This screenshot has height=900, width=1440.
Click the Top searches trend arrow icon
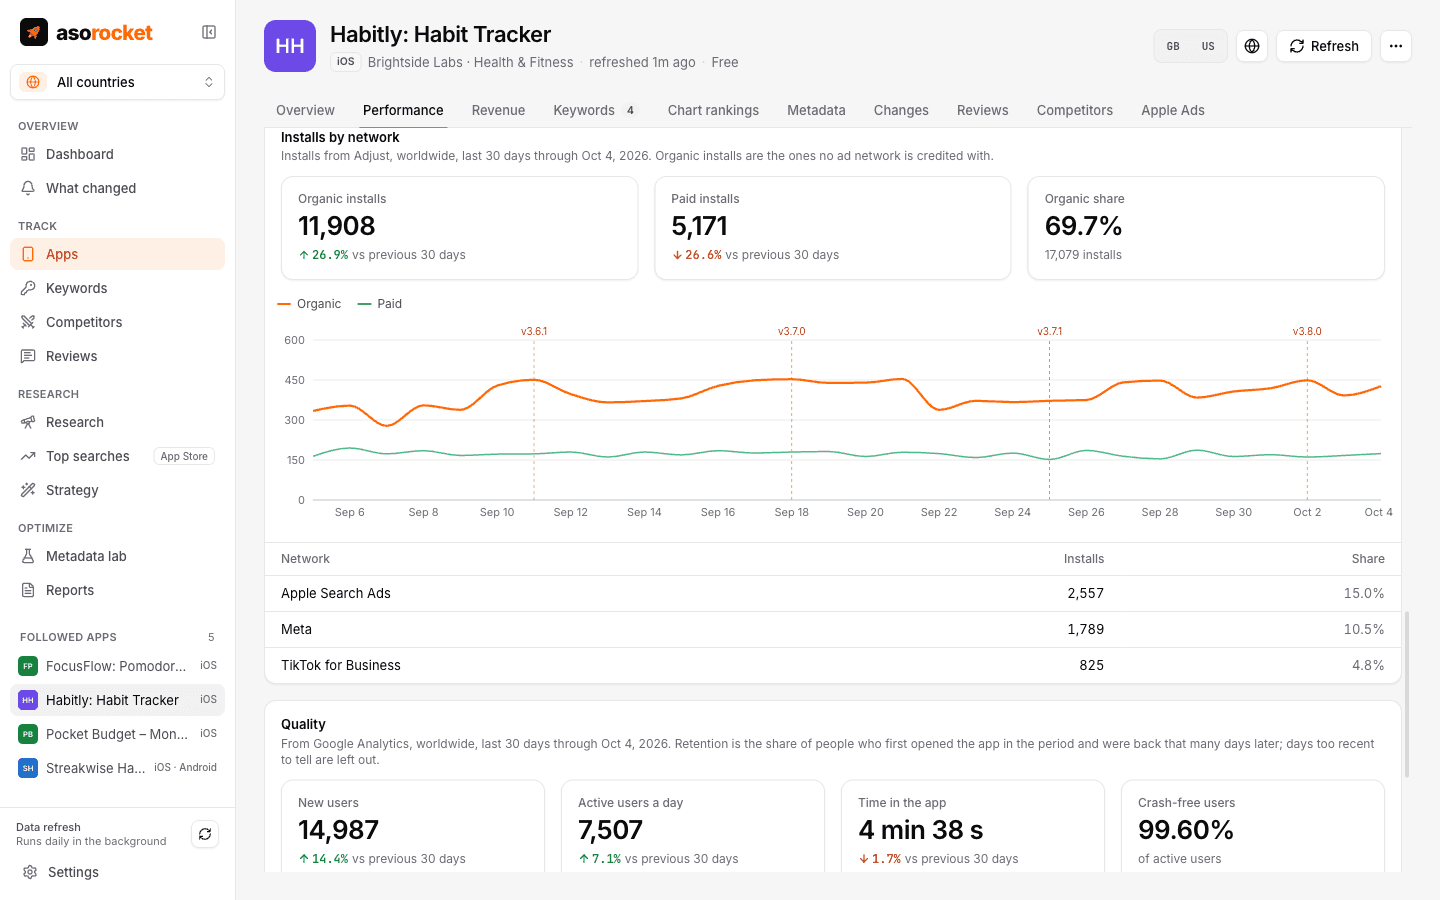28,456
